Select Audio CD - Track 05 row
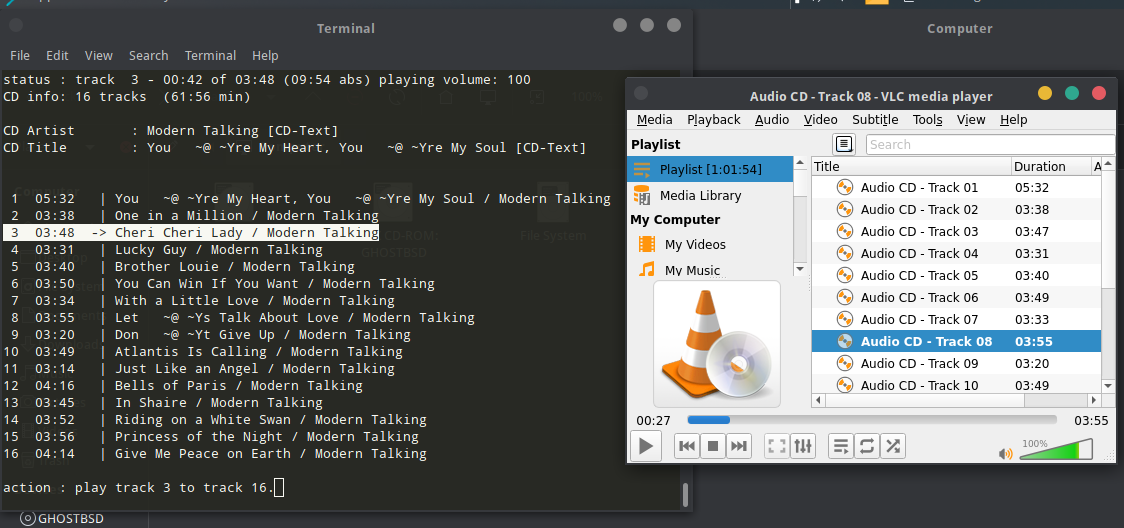The width and height of the screenshot is (1124, 528). click(956, 276)
